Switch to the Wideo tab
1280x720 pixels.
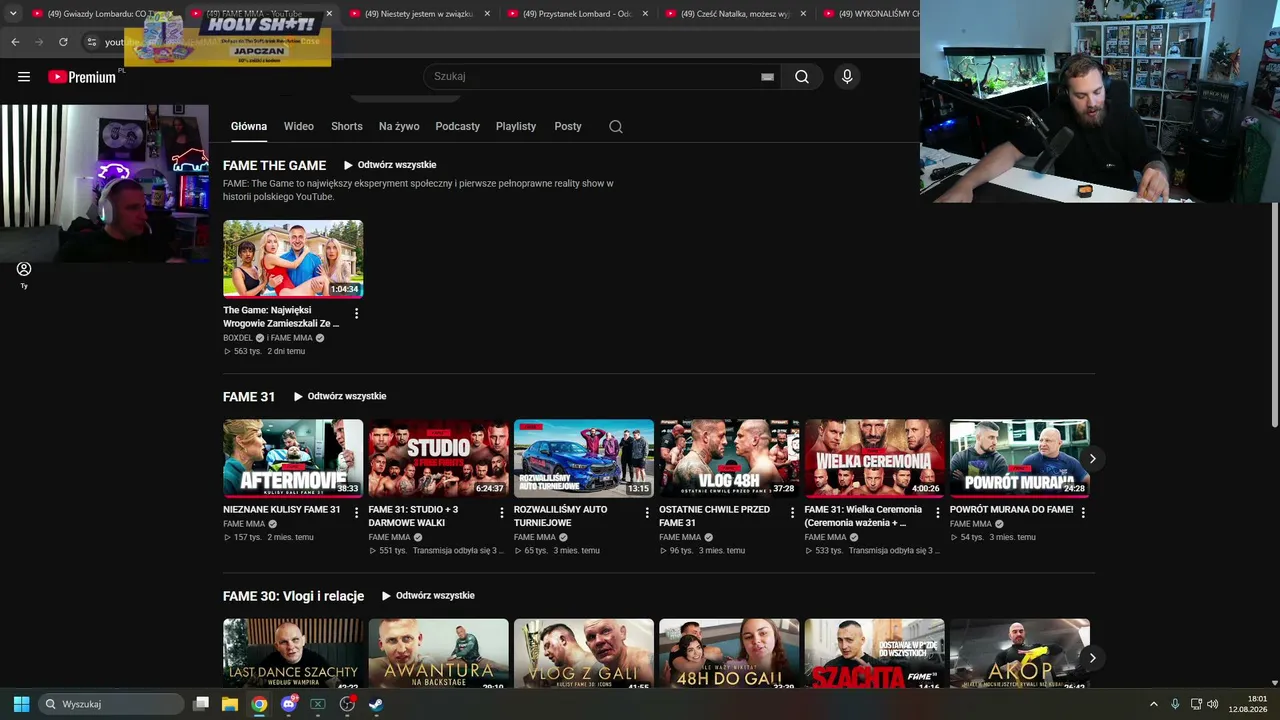point(299,127)
